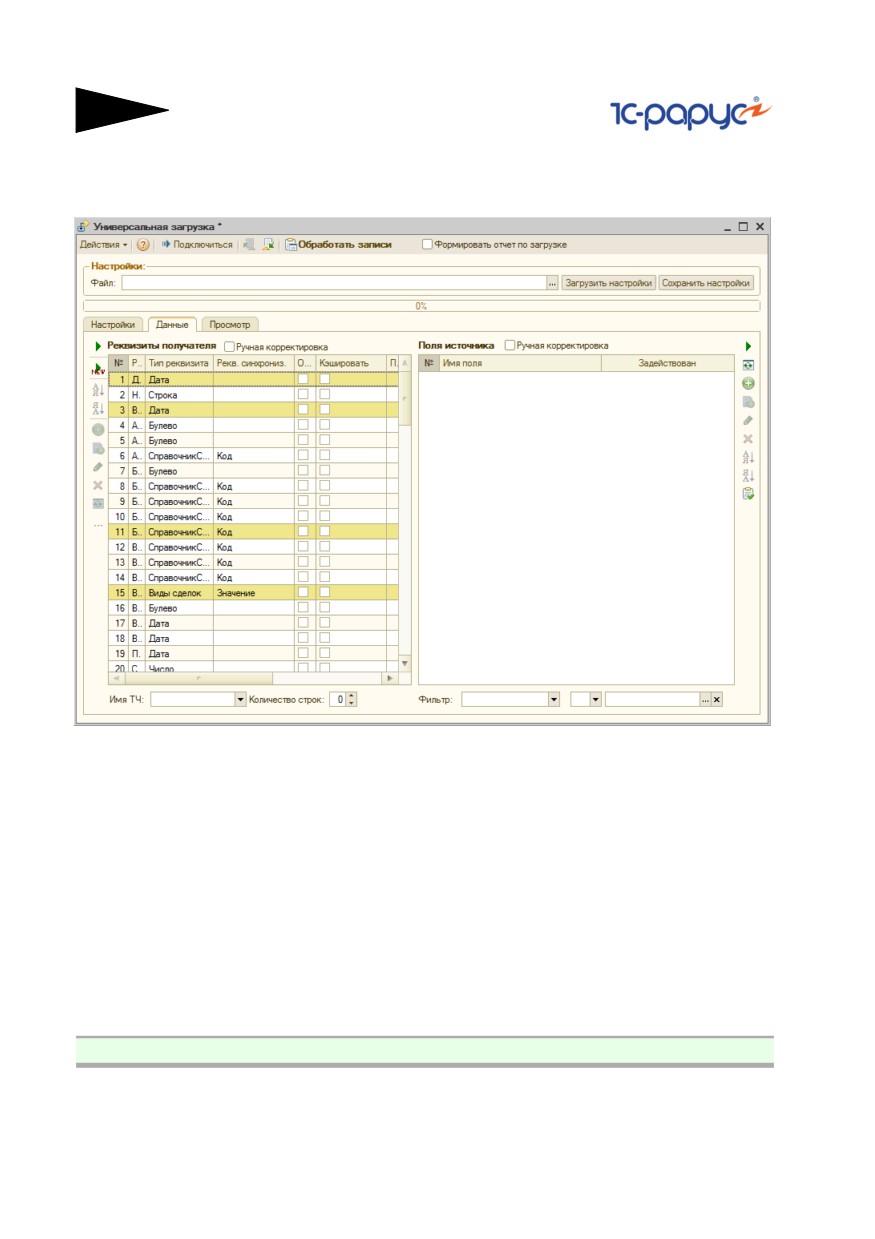This screenshot has width=875, height=1239.
Task: Click the ascending sort icon left of the receiver attributes table
Action: click(98, 391)
